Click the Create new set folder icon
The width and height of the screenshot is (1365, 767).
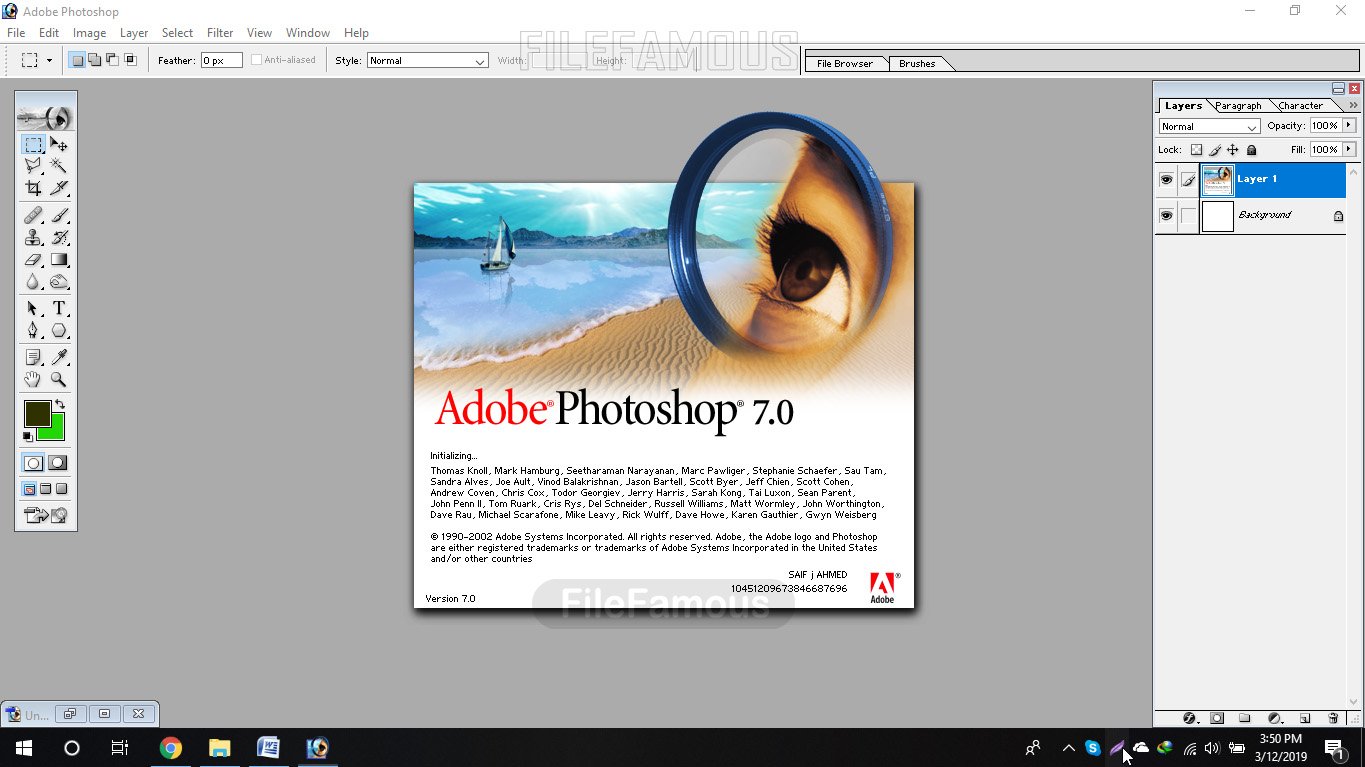click(x=1245, y=718)
